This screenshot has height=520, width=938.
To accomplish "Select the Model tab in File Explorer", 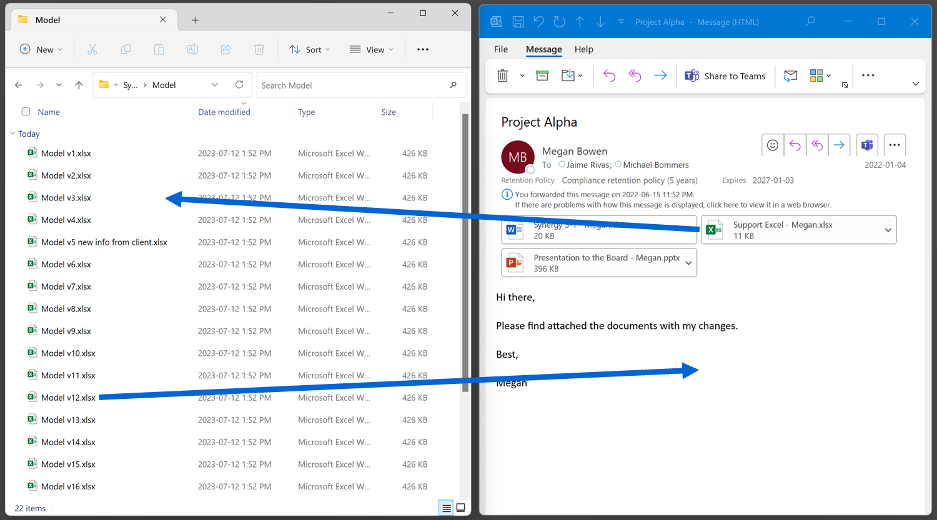I will coord(93,20).
